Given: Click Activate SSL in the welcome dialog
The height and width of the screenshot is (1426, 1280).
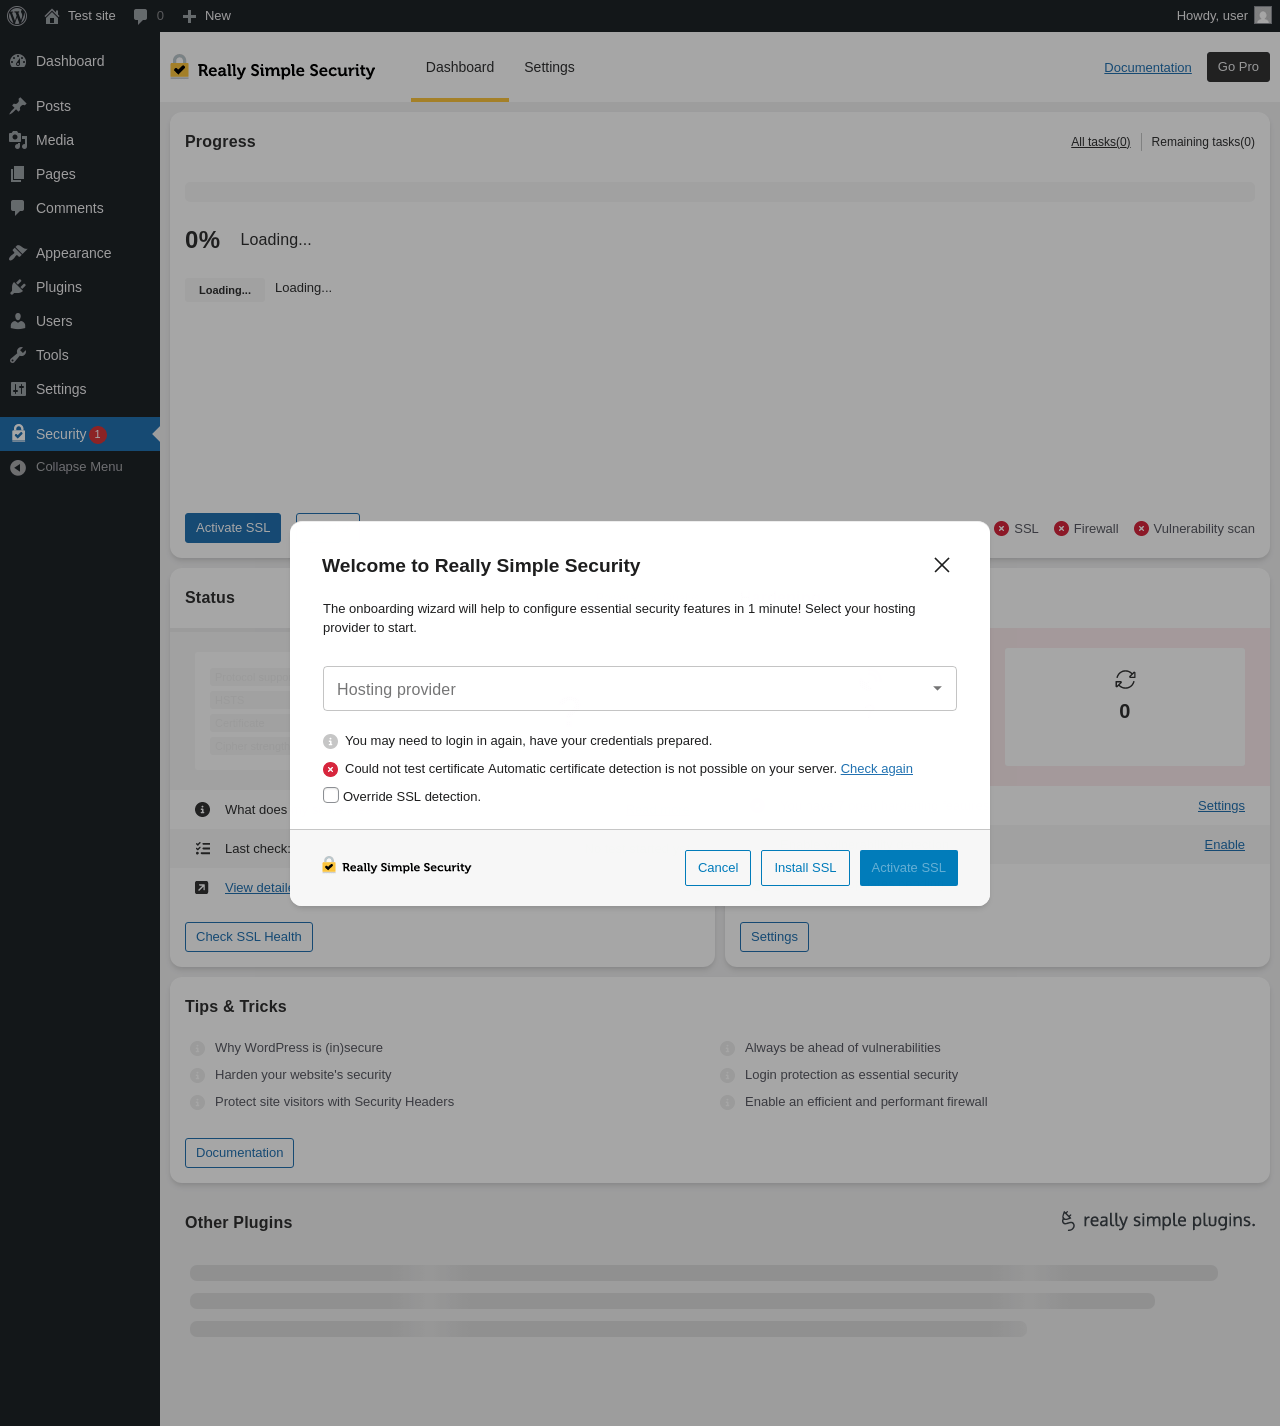Looking at the screenshot, I should [909, 868].
